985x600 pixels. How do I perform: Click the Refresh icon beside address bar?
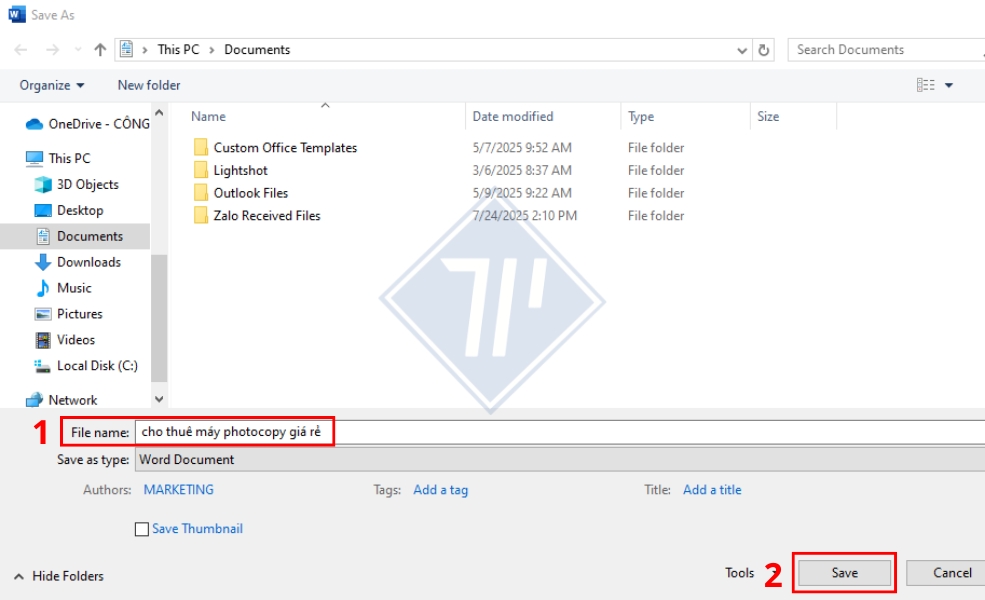[765, 50]
